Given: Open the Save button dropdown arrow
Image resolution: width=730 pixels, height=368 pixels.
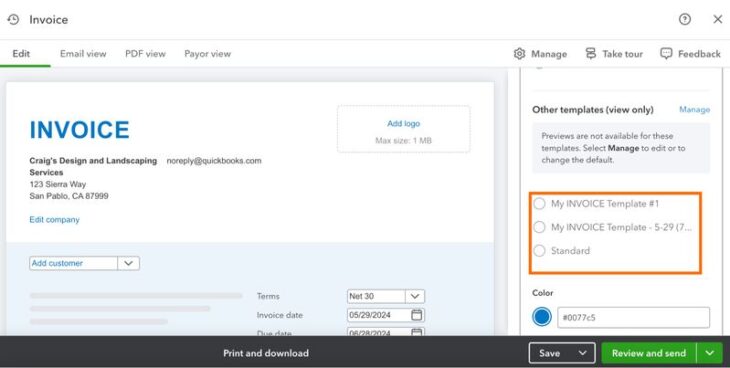Looking at the screenshot, I should coord(582,353).
